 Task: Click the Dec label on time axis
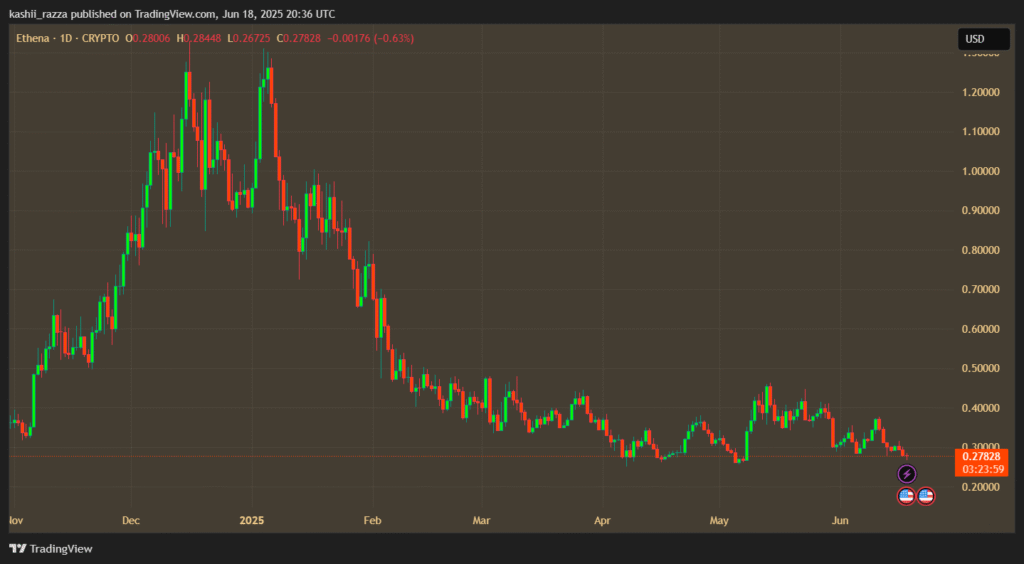click(131, 520)
